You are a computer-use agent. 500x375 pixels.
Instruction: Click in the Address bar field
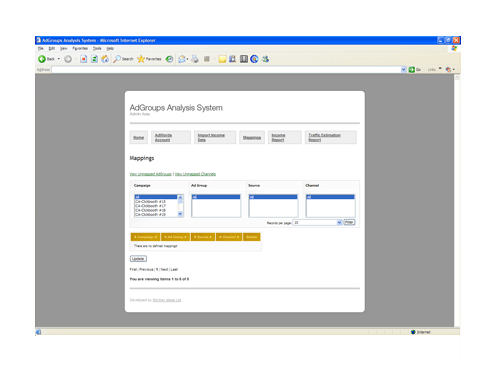[x=226, y=69]
